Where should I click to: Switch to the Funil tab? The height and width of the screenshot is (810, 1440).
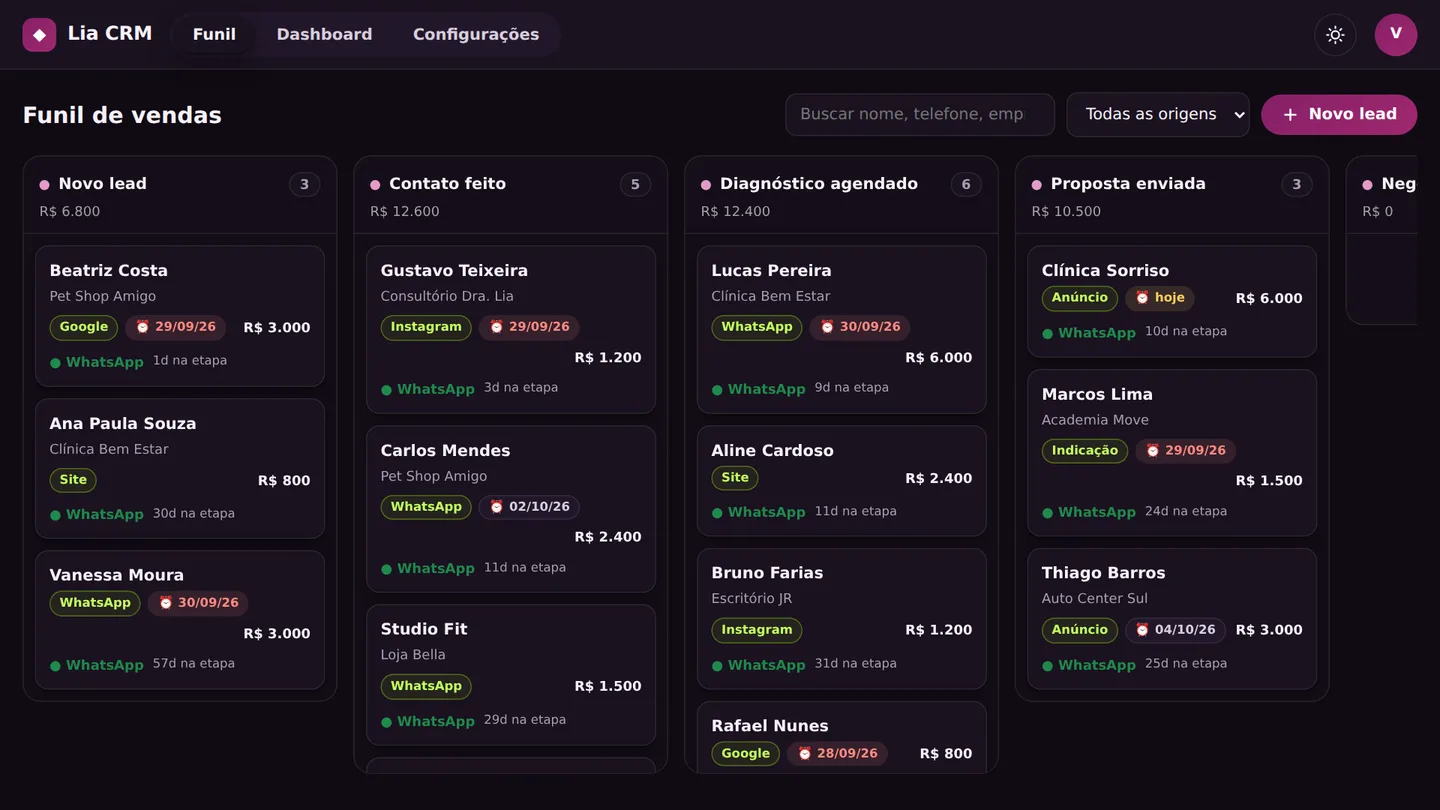coord(214,35)
